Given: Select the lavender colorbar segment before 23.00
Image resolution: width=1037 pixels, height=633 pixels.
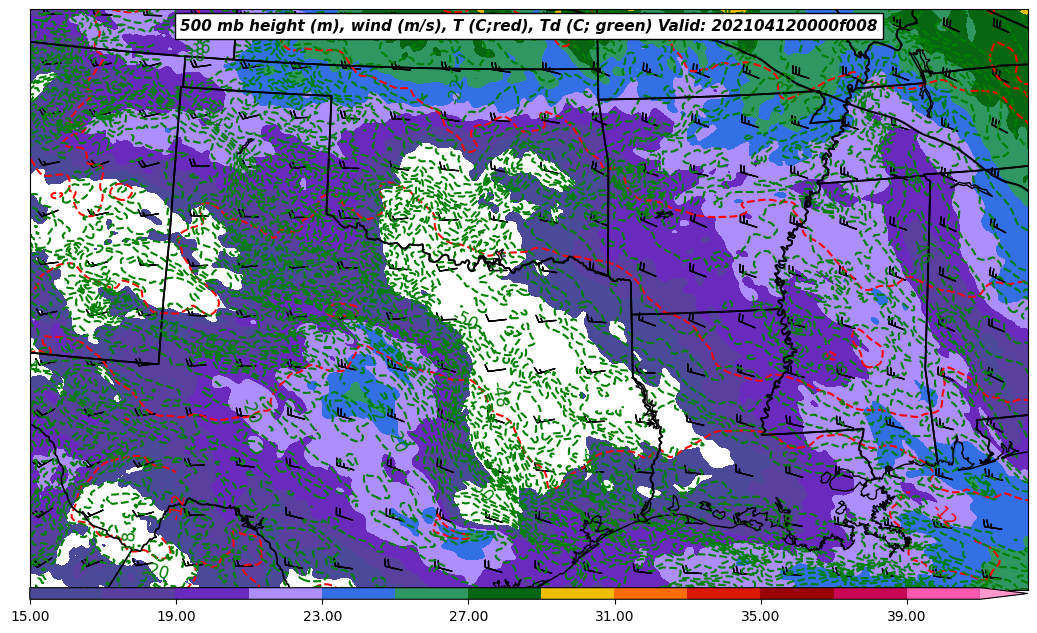Looking at the screenshot, I should pyautogui.click(x=285, y=594).
